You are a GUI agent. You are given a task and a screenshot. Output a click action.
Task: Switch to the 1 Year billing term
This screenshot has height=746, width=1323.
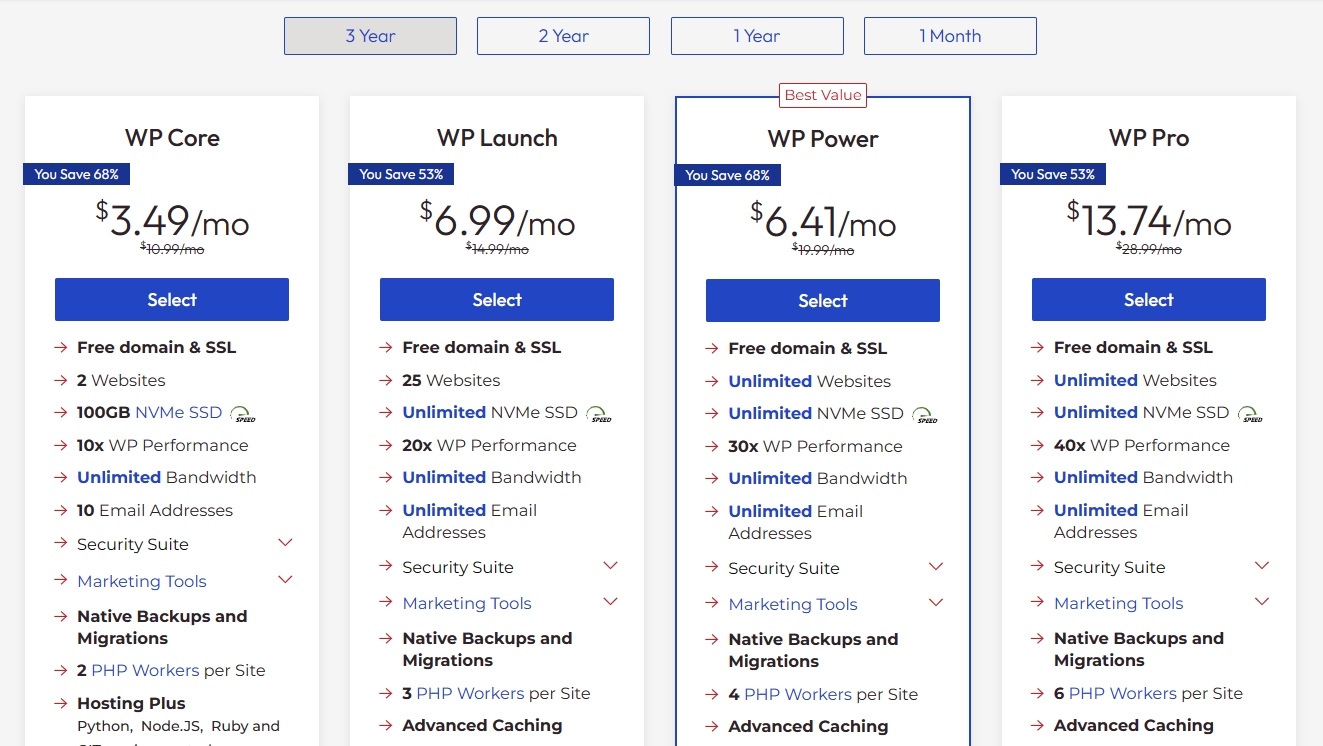click(x=757, y=36)
